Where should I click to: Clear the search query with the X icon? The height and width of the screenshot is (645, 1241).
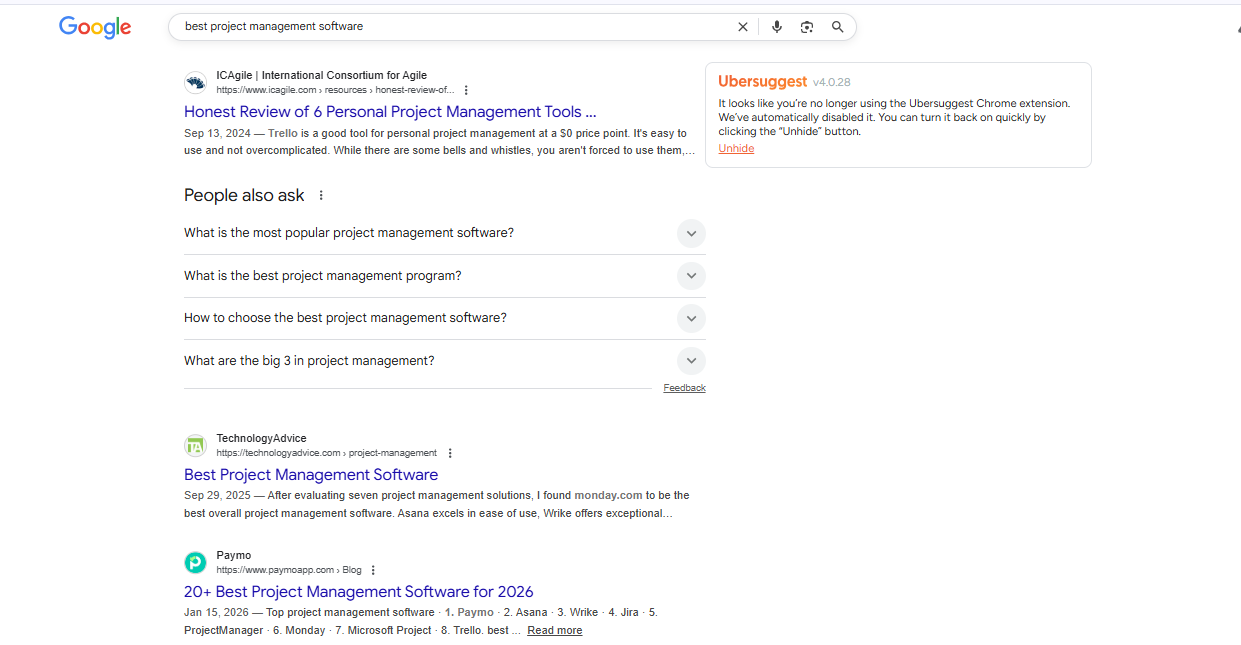tap(742, 26)
